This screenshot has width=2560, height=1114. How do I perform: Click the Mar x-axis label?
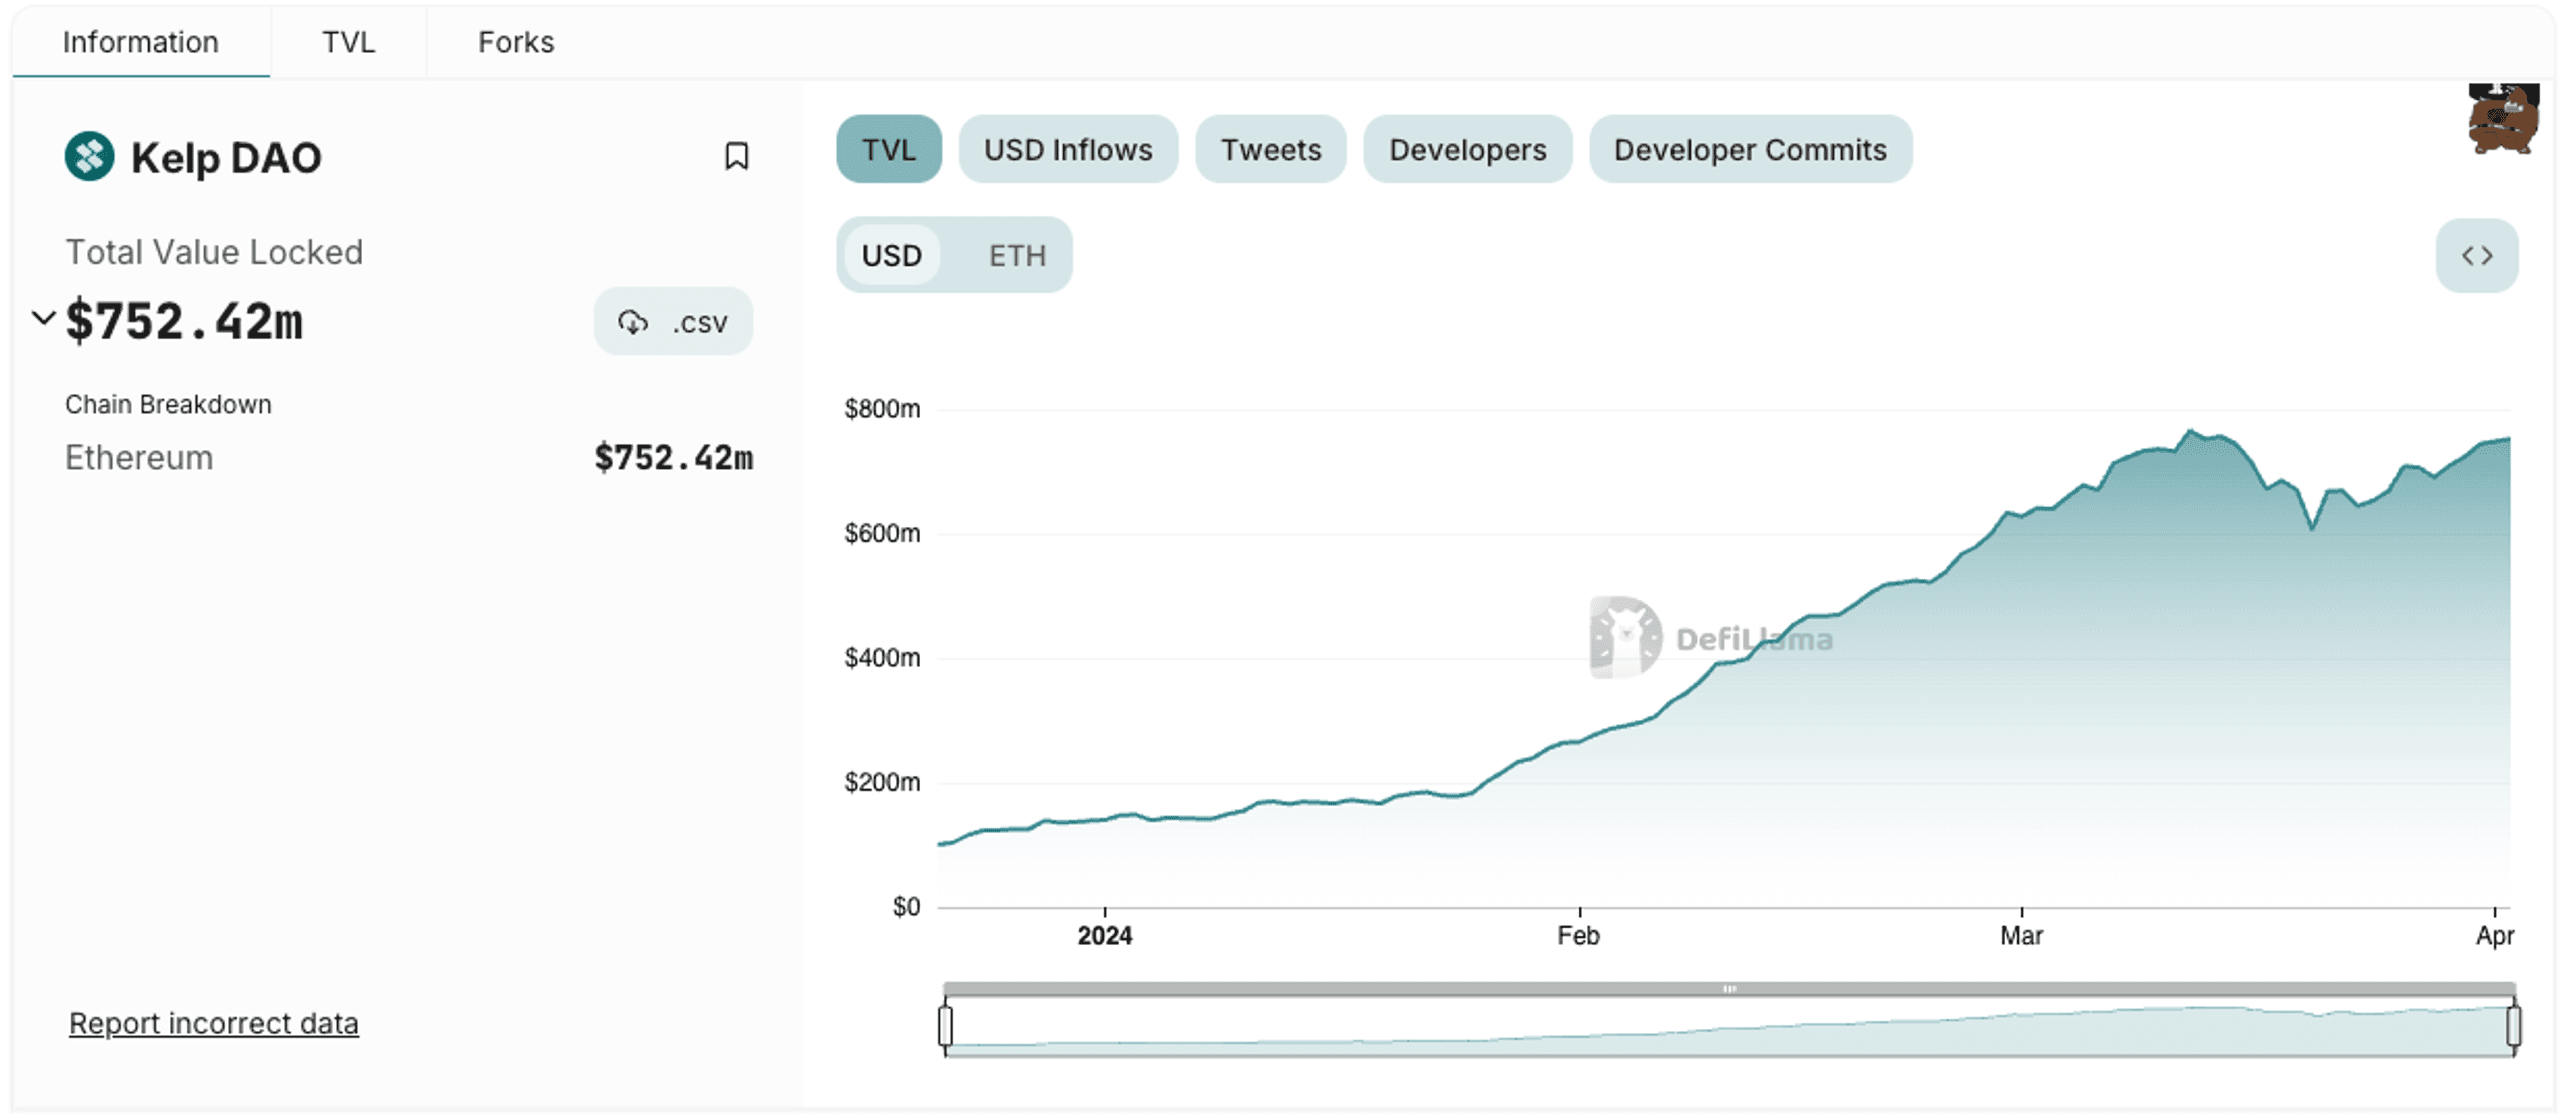pos(2021,936)
